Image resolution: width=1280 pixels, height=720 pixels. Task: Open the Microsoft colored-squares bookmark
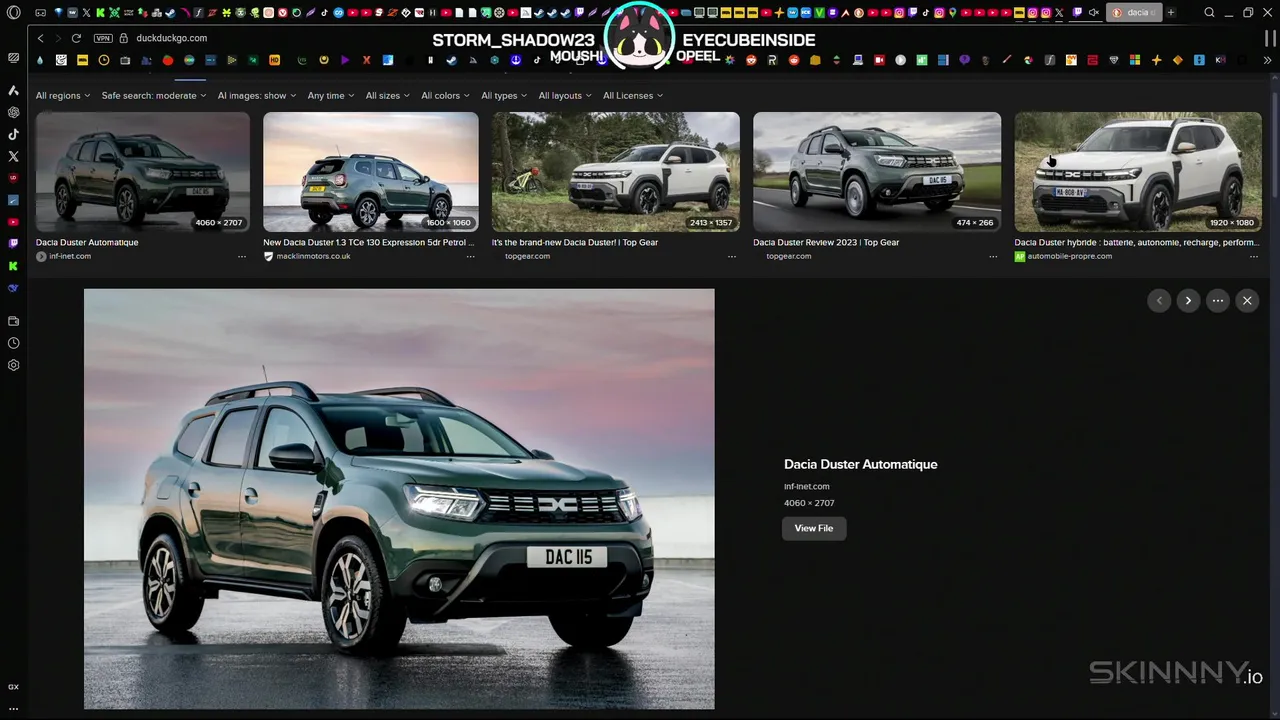tap(1135, 60)
